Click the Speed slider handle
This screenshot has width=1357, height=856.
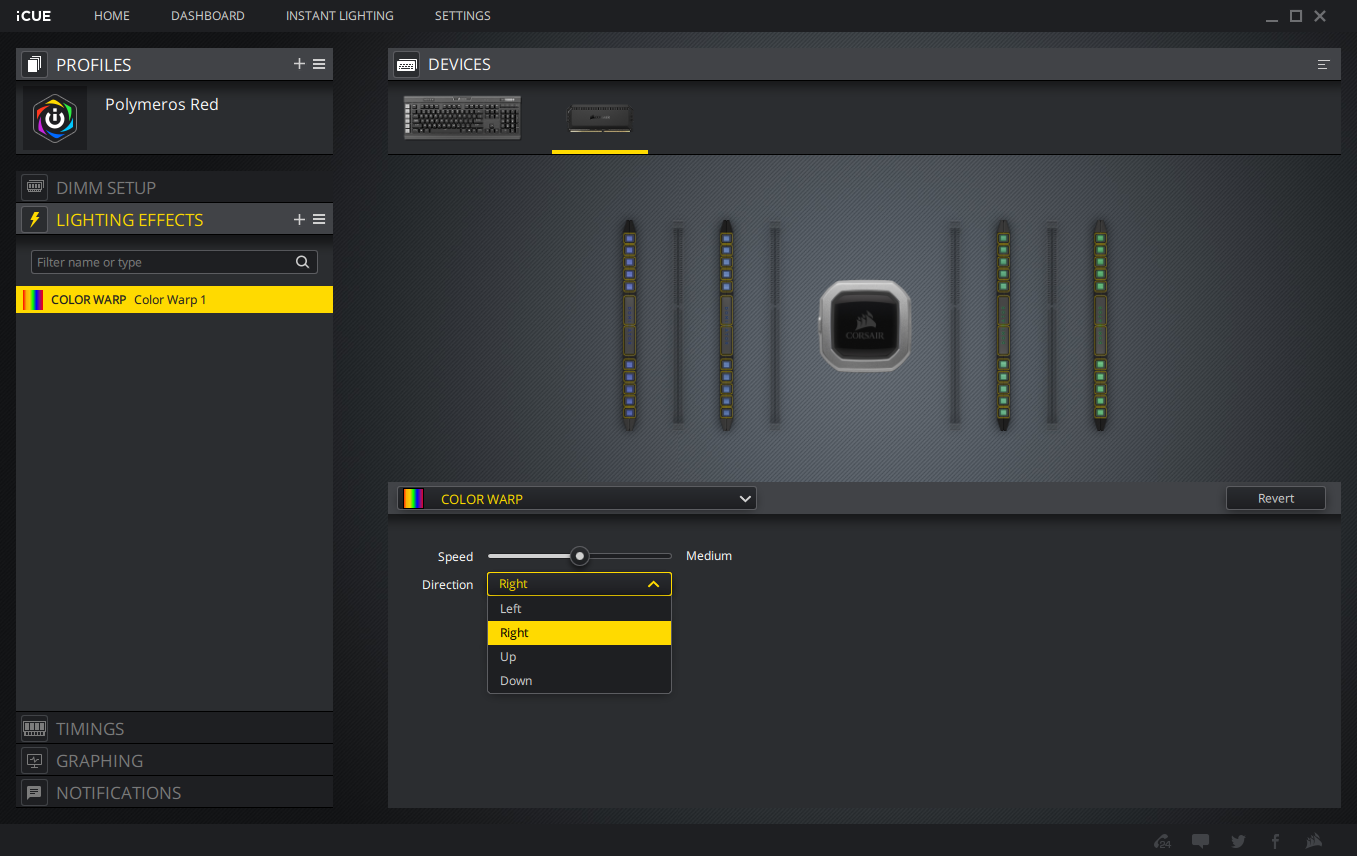579,555
